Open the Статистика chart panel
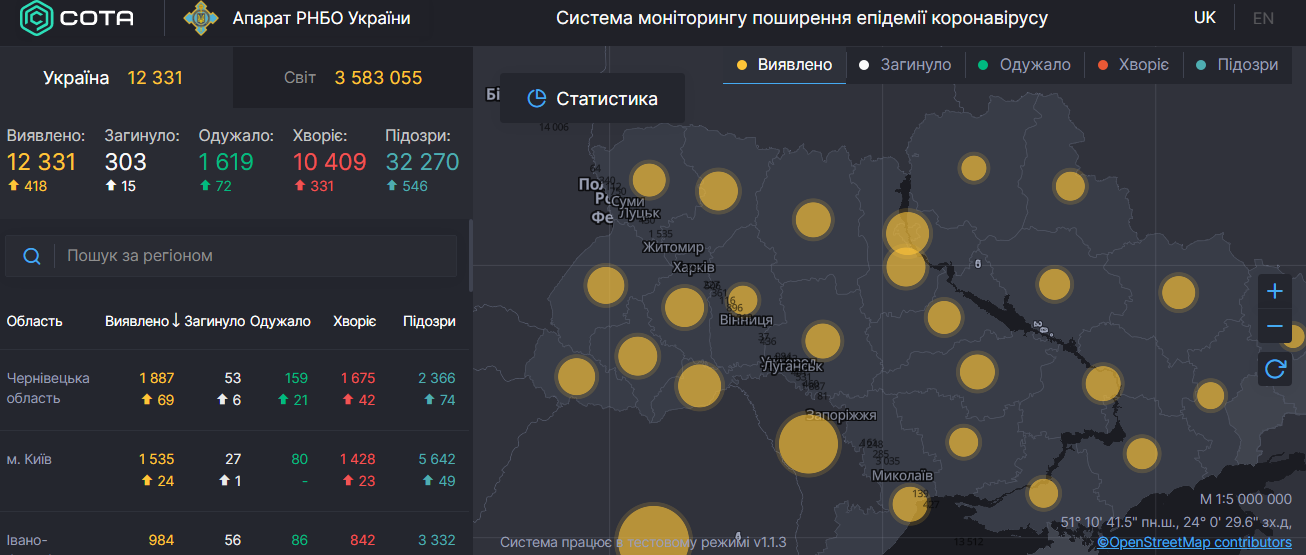Viewport: 1306px width, 555px height. pos(592,98)
